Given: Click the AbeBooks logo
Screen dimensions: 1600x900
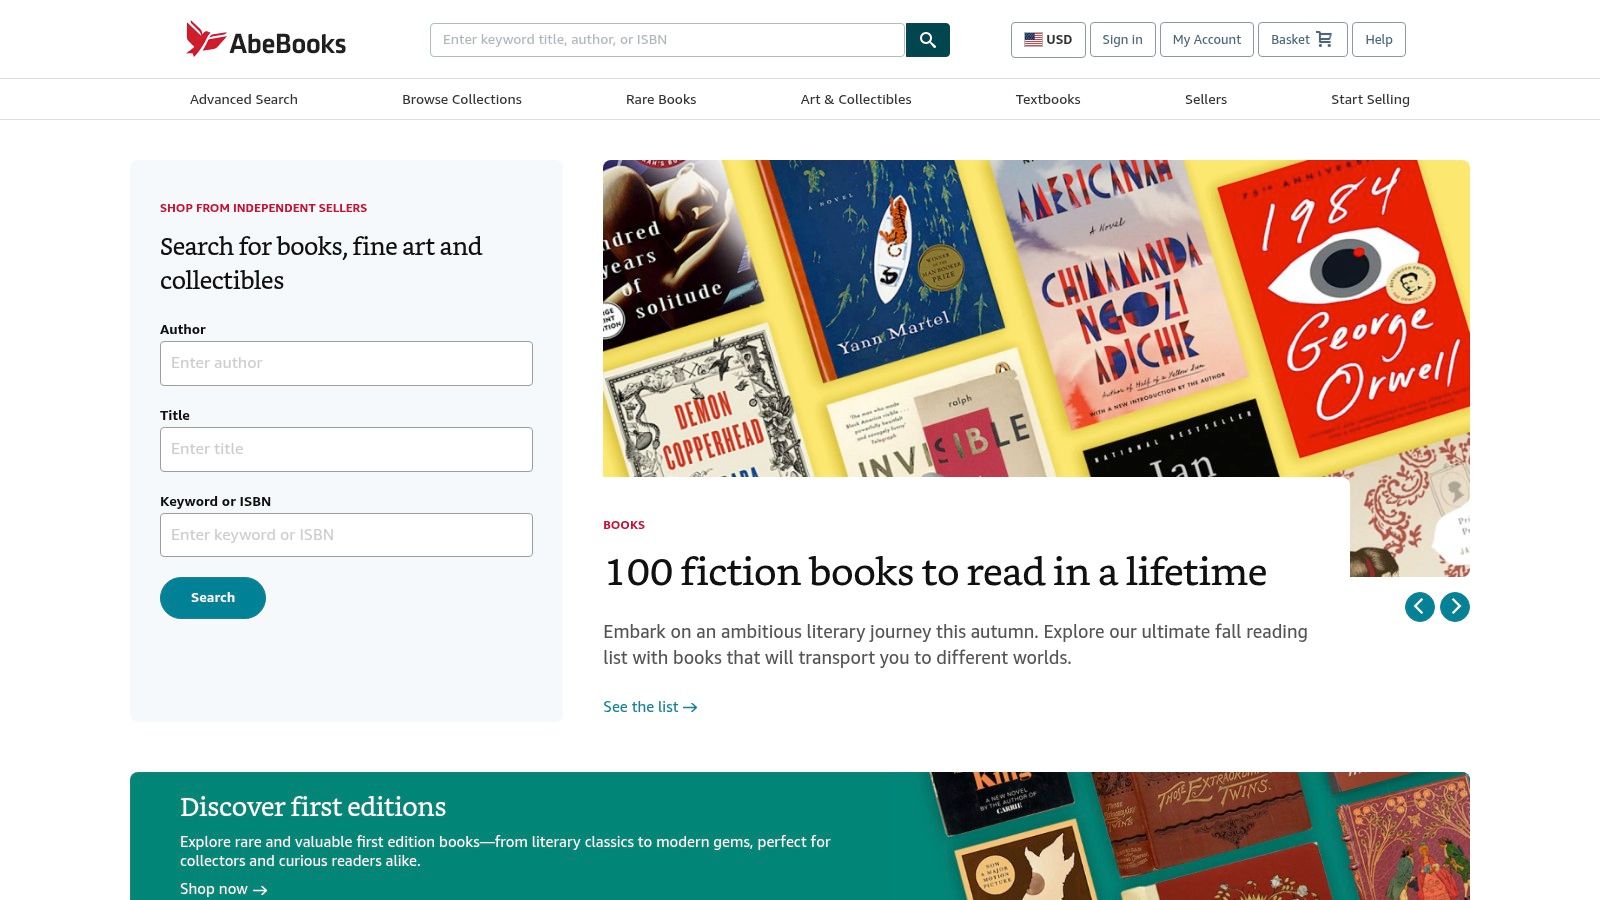Looking at the screenshot, I should coord(266,40).
